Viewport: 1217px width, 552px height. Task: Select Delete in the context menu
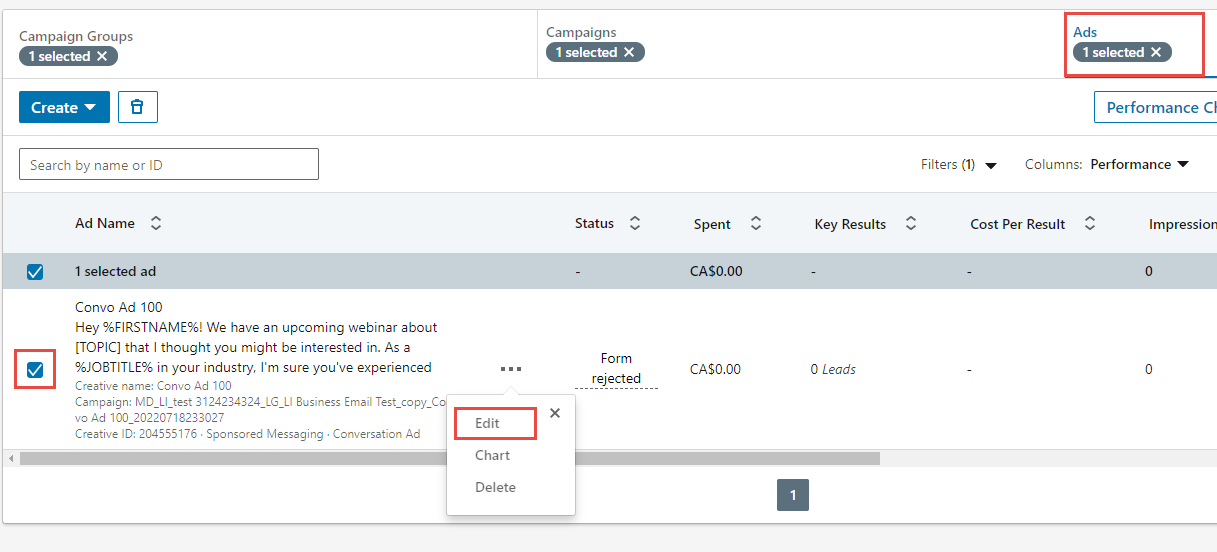tap(495, 488)
